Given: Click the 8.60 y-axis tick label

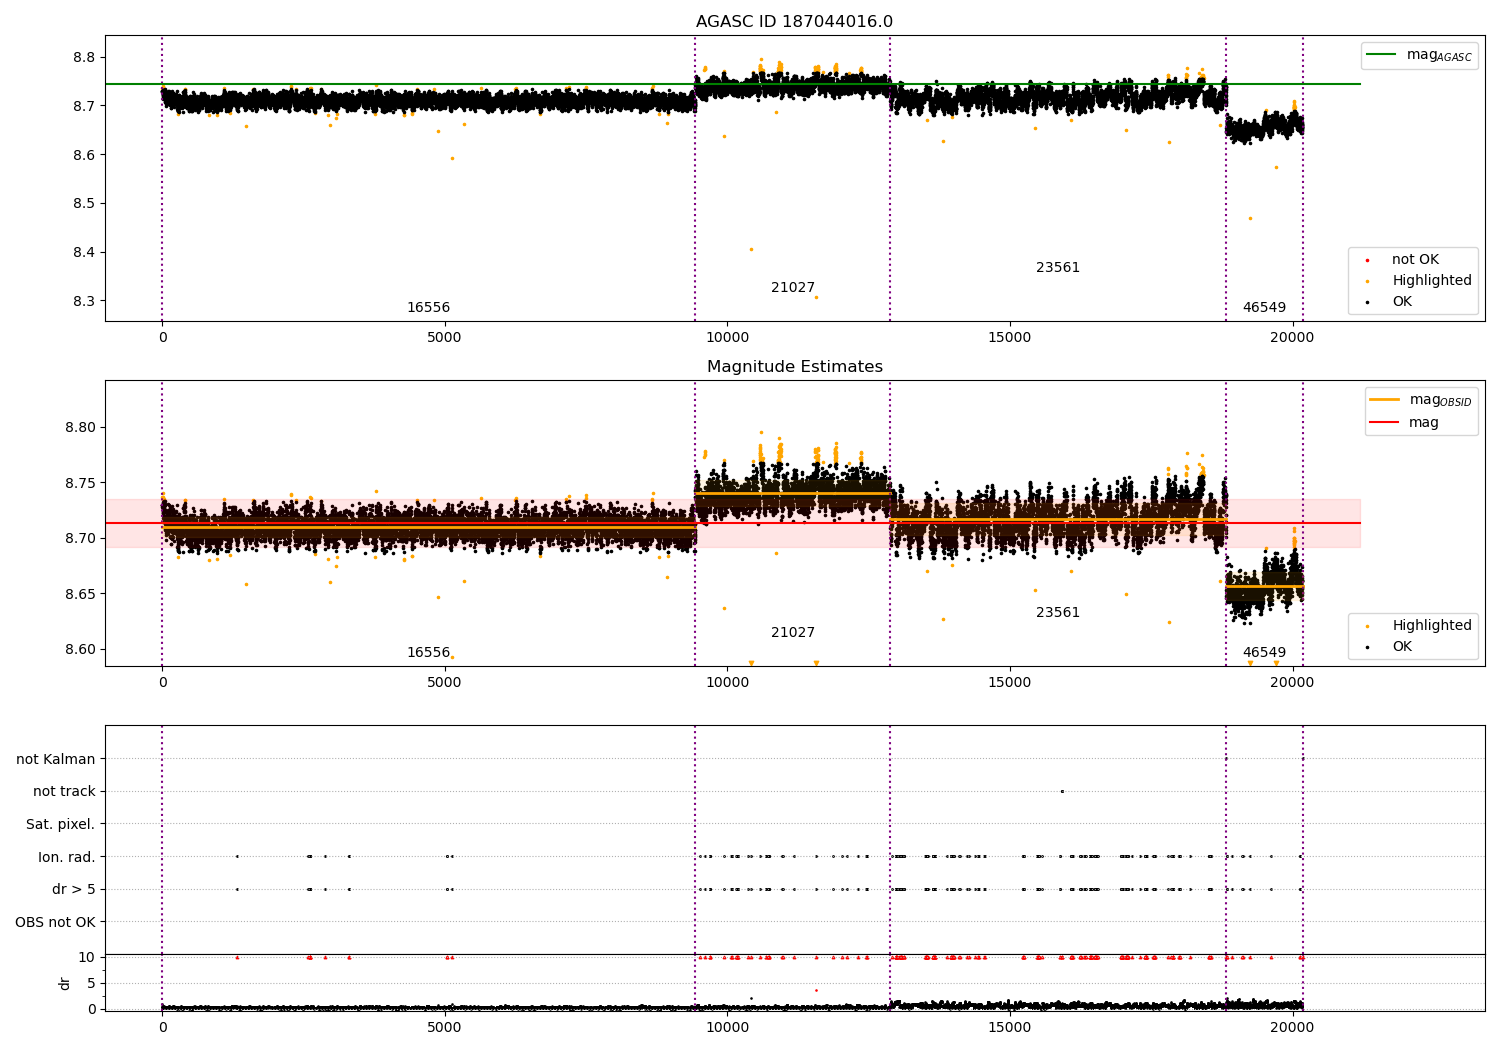Looking at the screenshot, I should pos(80,649).
